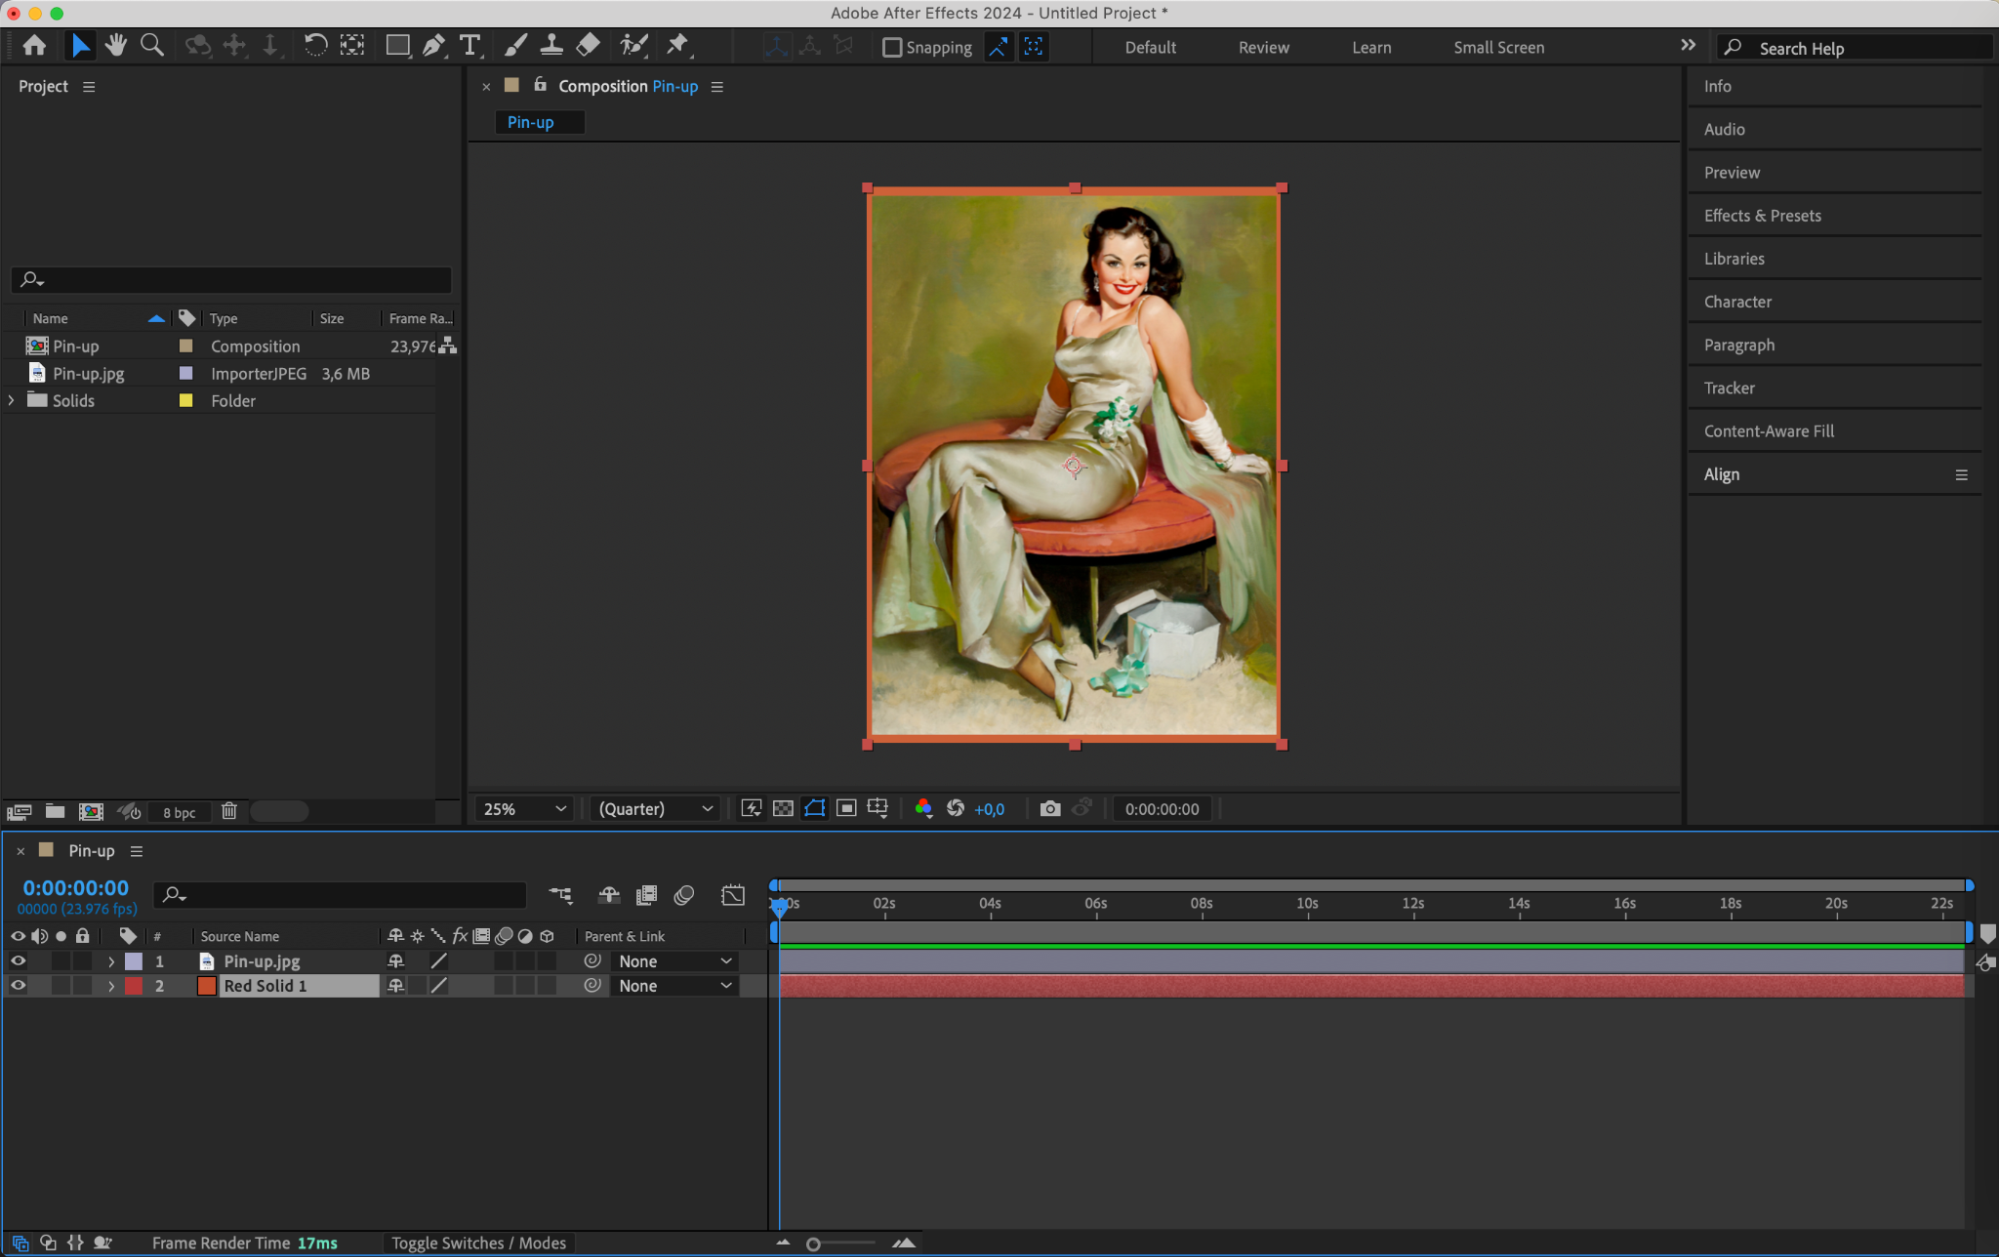Image resolution: width=1999 pixels, height=1258 pixels.
Task: Open the 25% magnification dropdown
Action: (x=524, y=809)
